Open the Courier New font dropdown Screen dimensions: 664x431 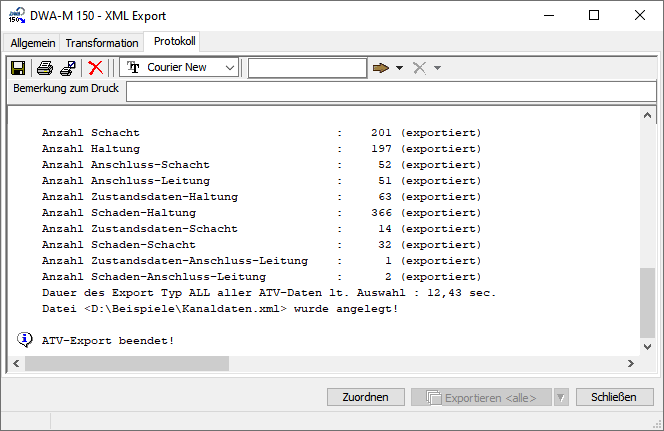[x=230, y=68]
